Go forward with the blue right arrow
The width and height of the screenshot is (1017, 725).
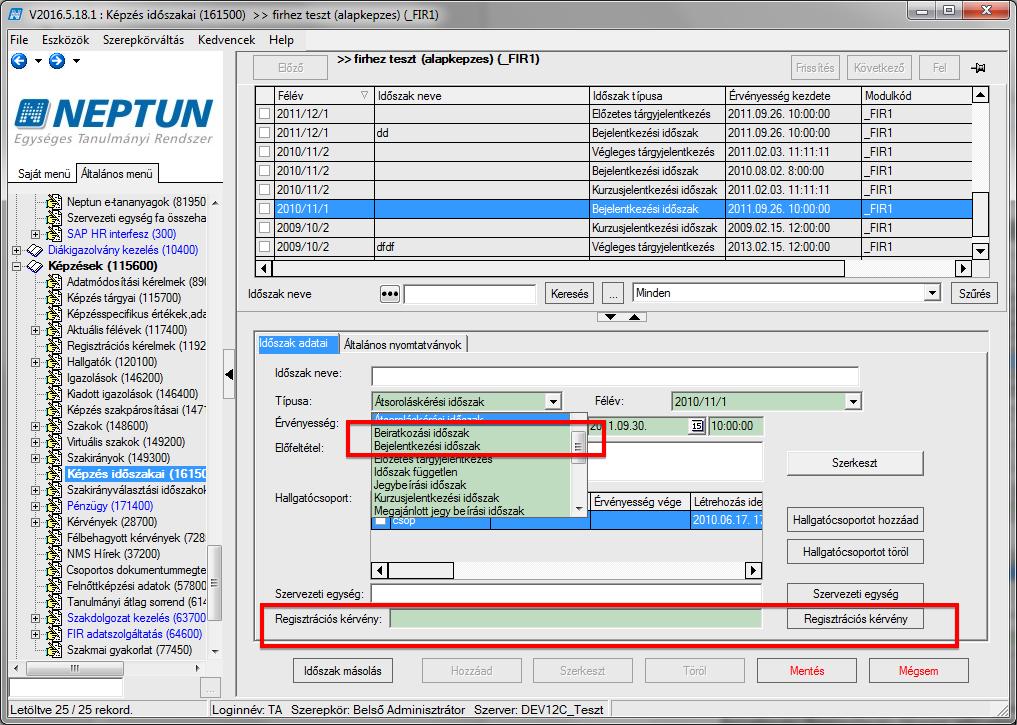(57, 61)
